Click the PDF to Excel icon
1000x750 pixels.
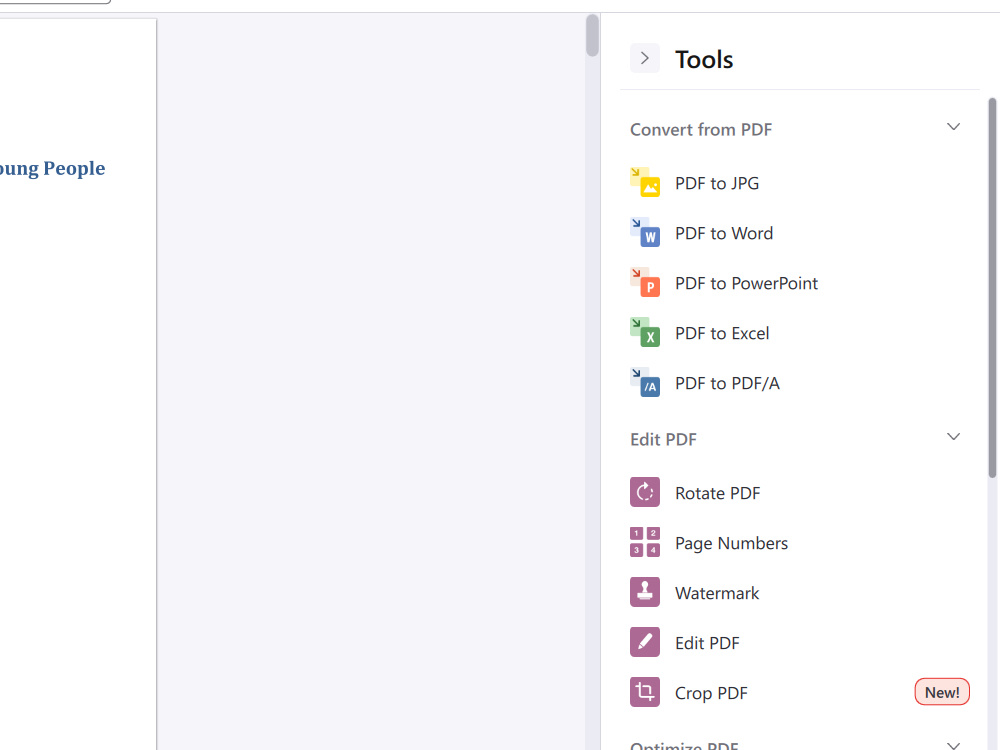click(645, 333)
